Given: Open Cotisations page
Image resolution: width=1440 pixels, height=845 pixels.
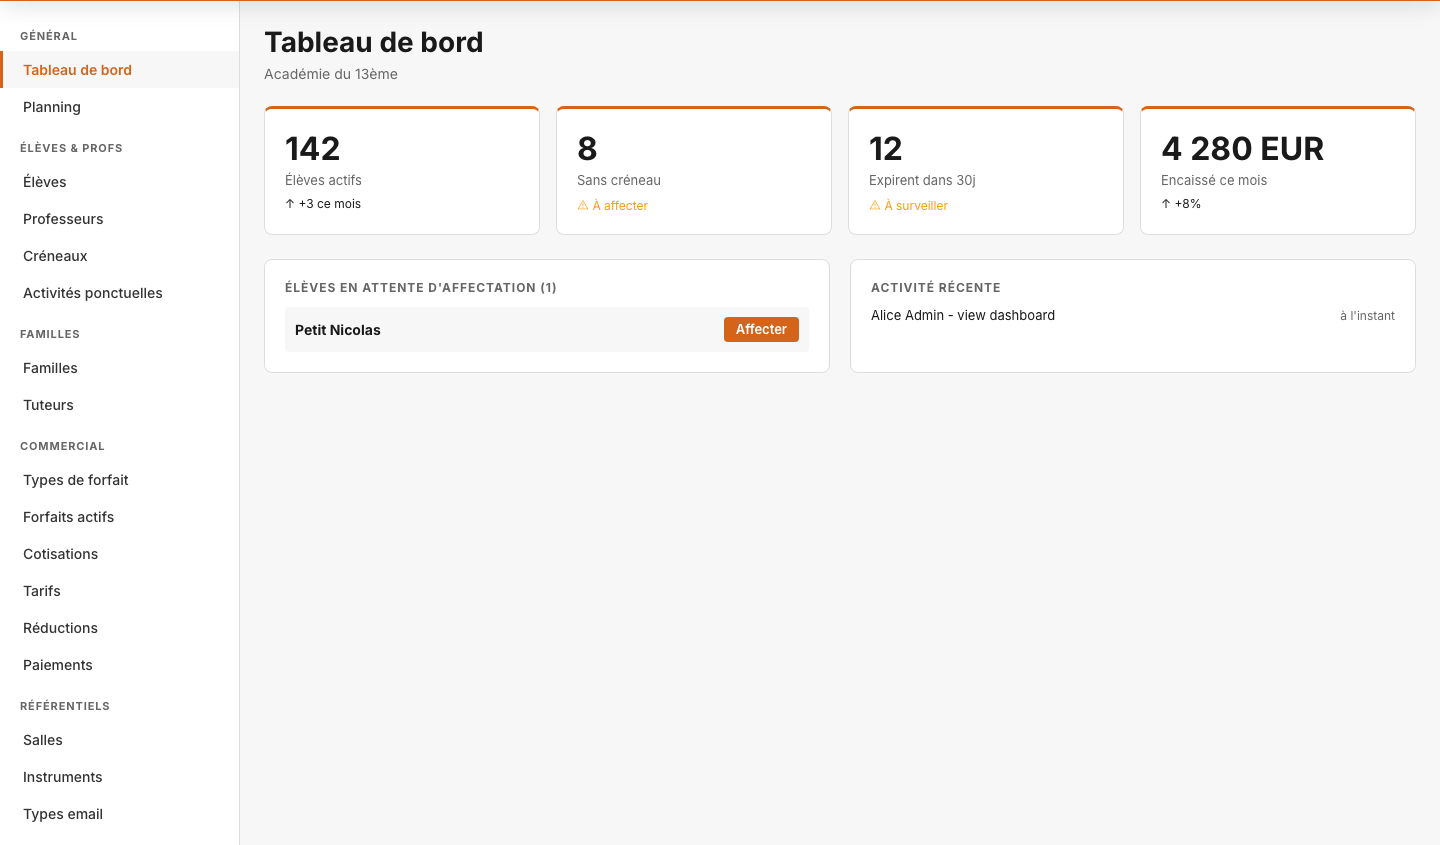Looking at the screenshot, I should coord(120,554).
